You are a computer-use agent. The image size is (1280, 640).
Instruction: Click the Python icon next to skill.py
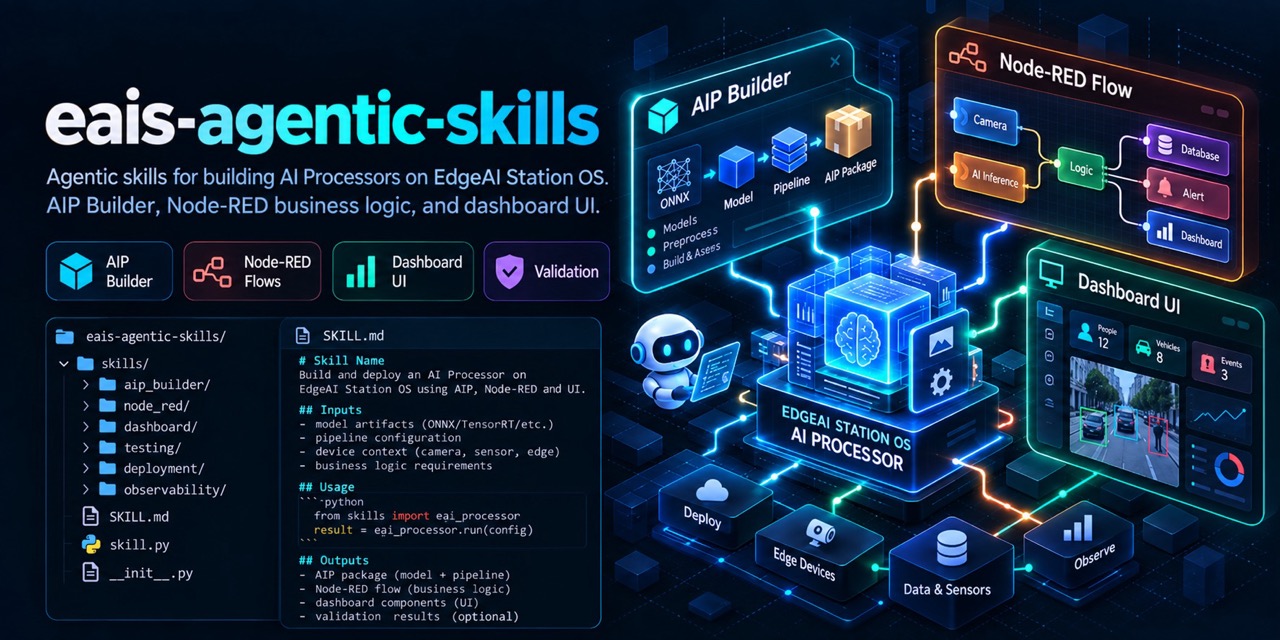pos(90,545)
